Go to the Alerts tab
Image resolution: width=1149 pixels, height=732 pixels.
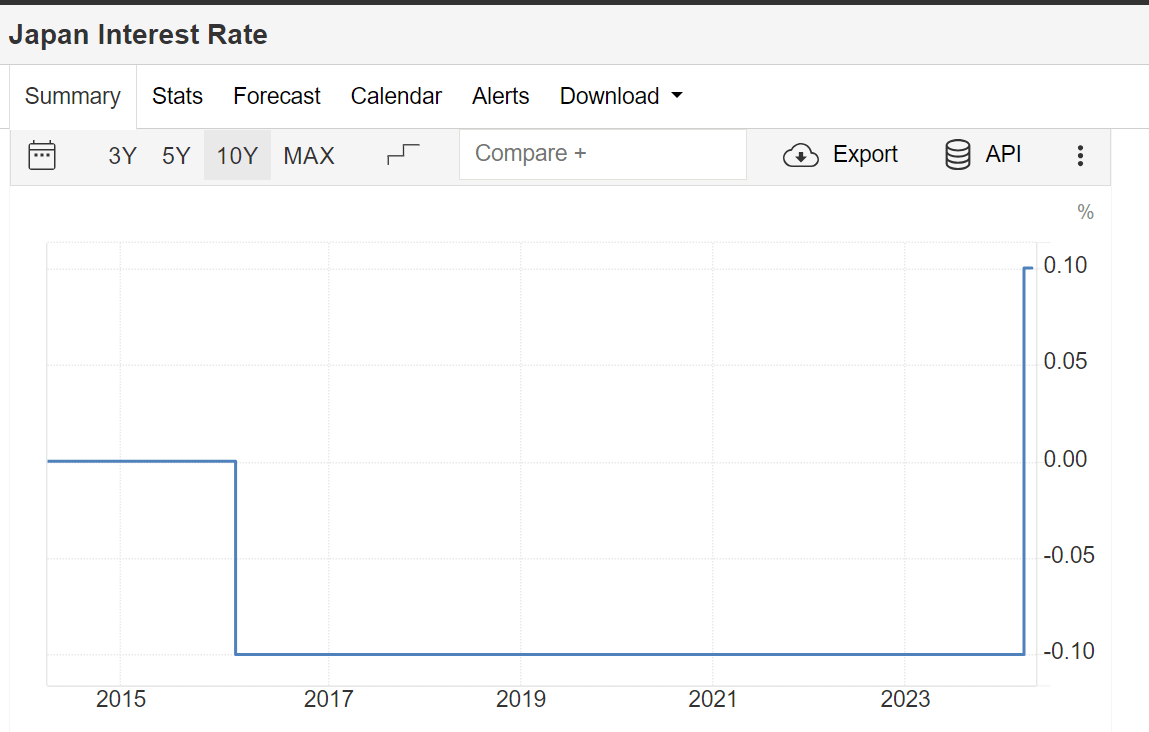click(500, 96)
